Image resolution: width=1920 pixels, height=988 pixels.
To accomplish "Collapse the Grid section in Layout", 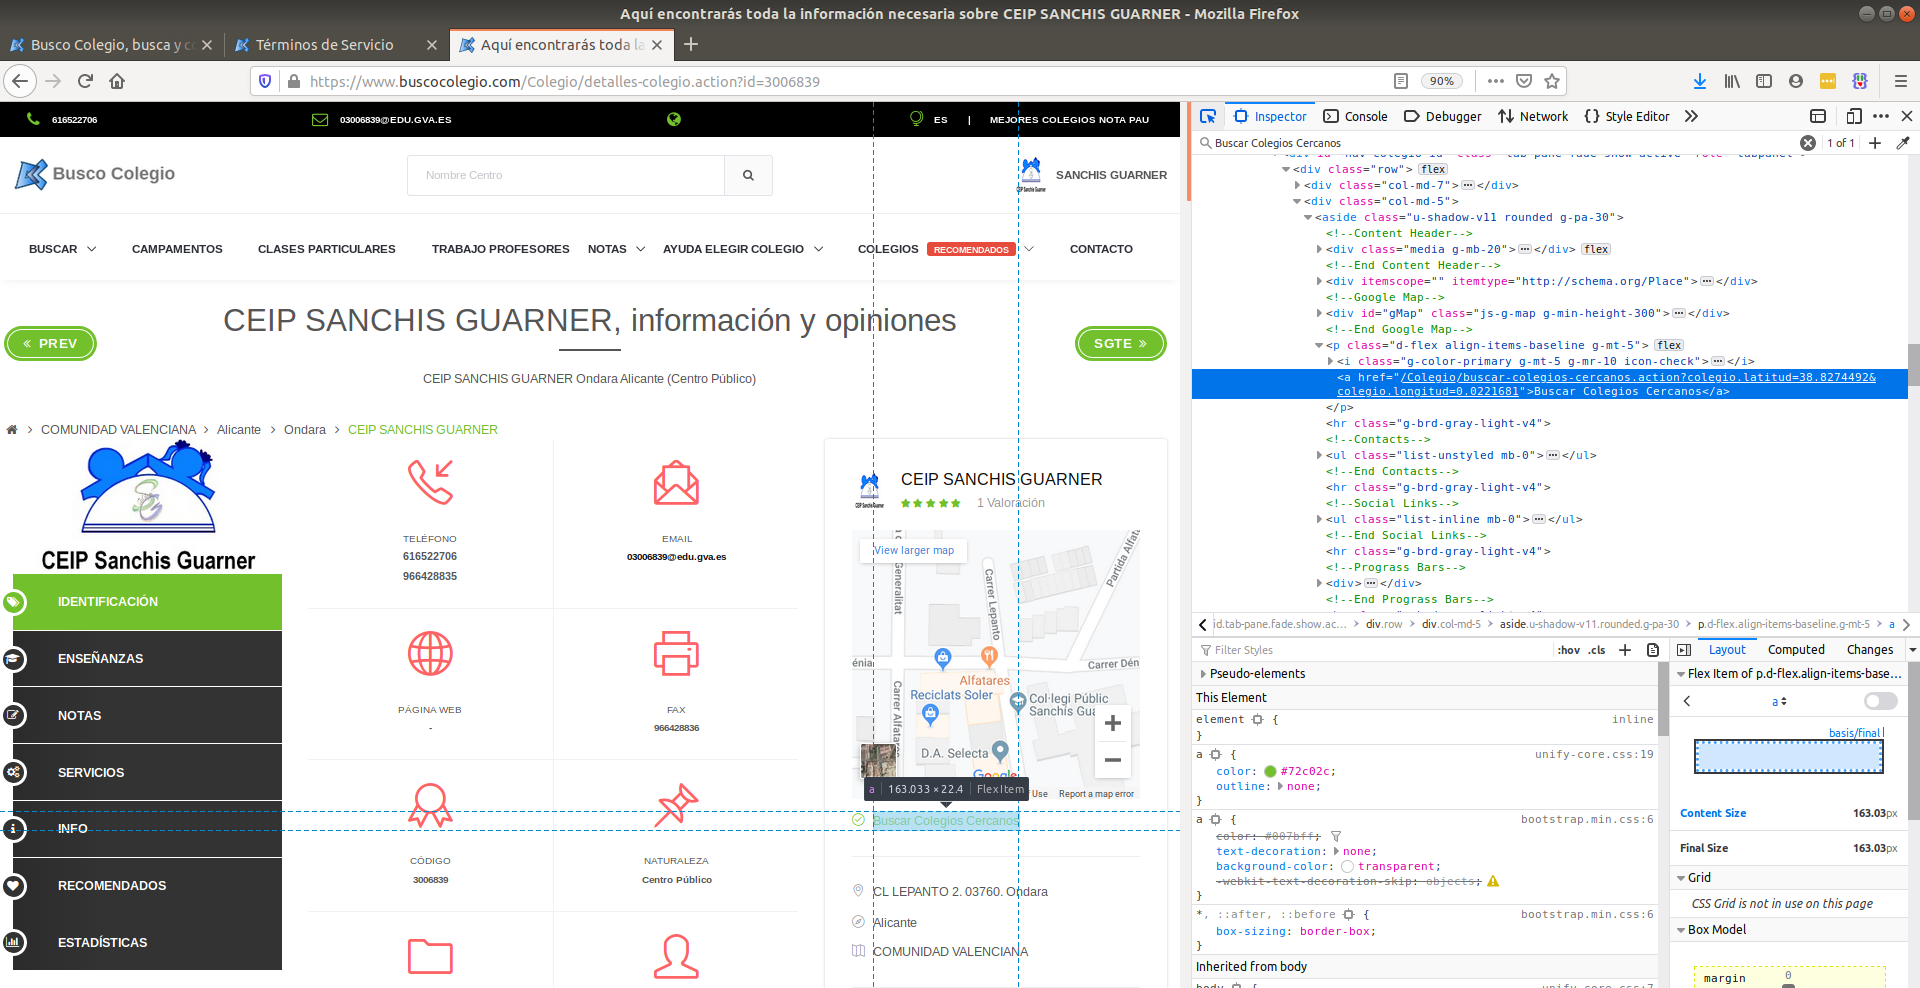I will (x=1681, y=878).
